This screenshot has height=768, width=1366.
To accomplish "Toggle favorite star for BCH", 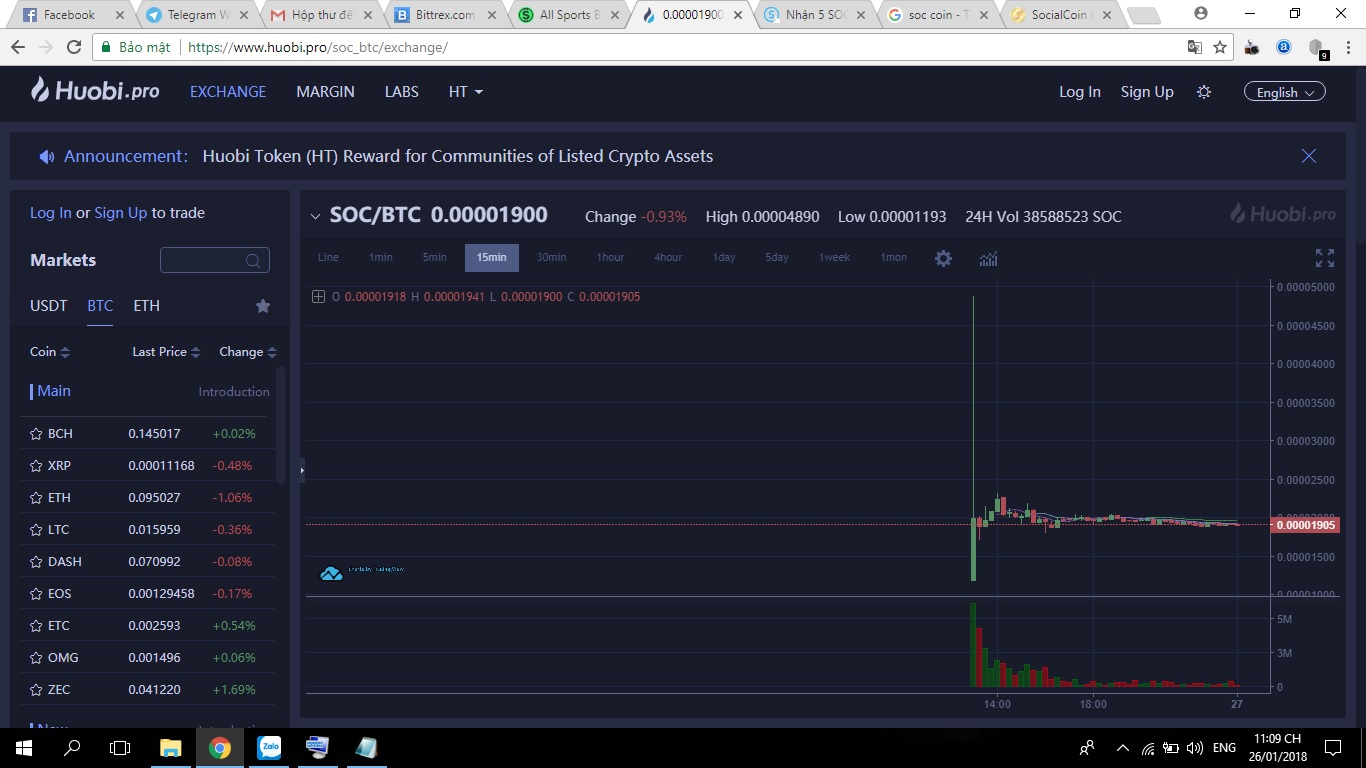I will point(36,434).
